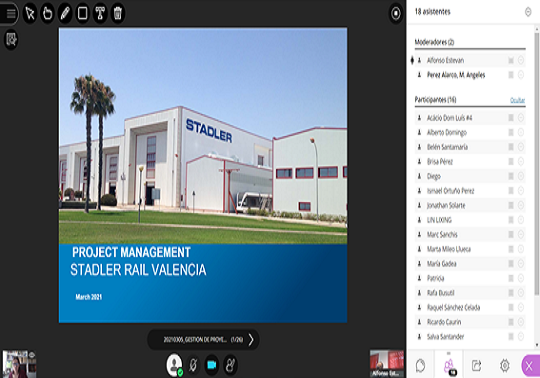Select the text tool
Viewport: 540px width, 378px height.
click(100, 13)
